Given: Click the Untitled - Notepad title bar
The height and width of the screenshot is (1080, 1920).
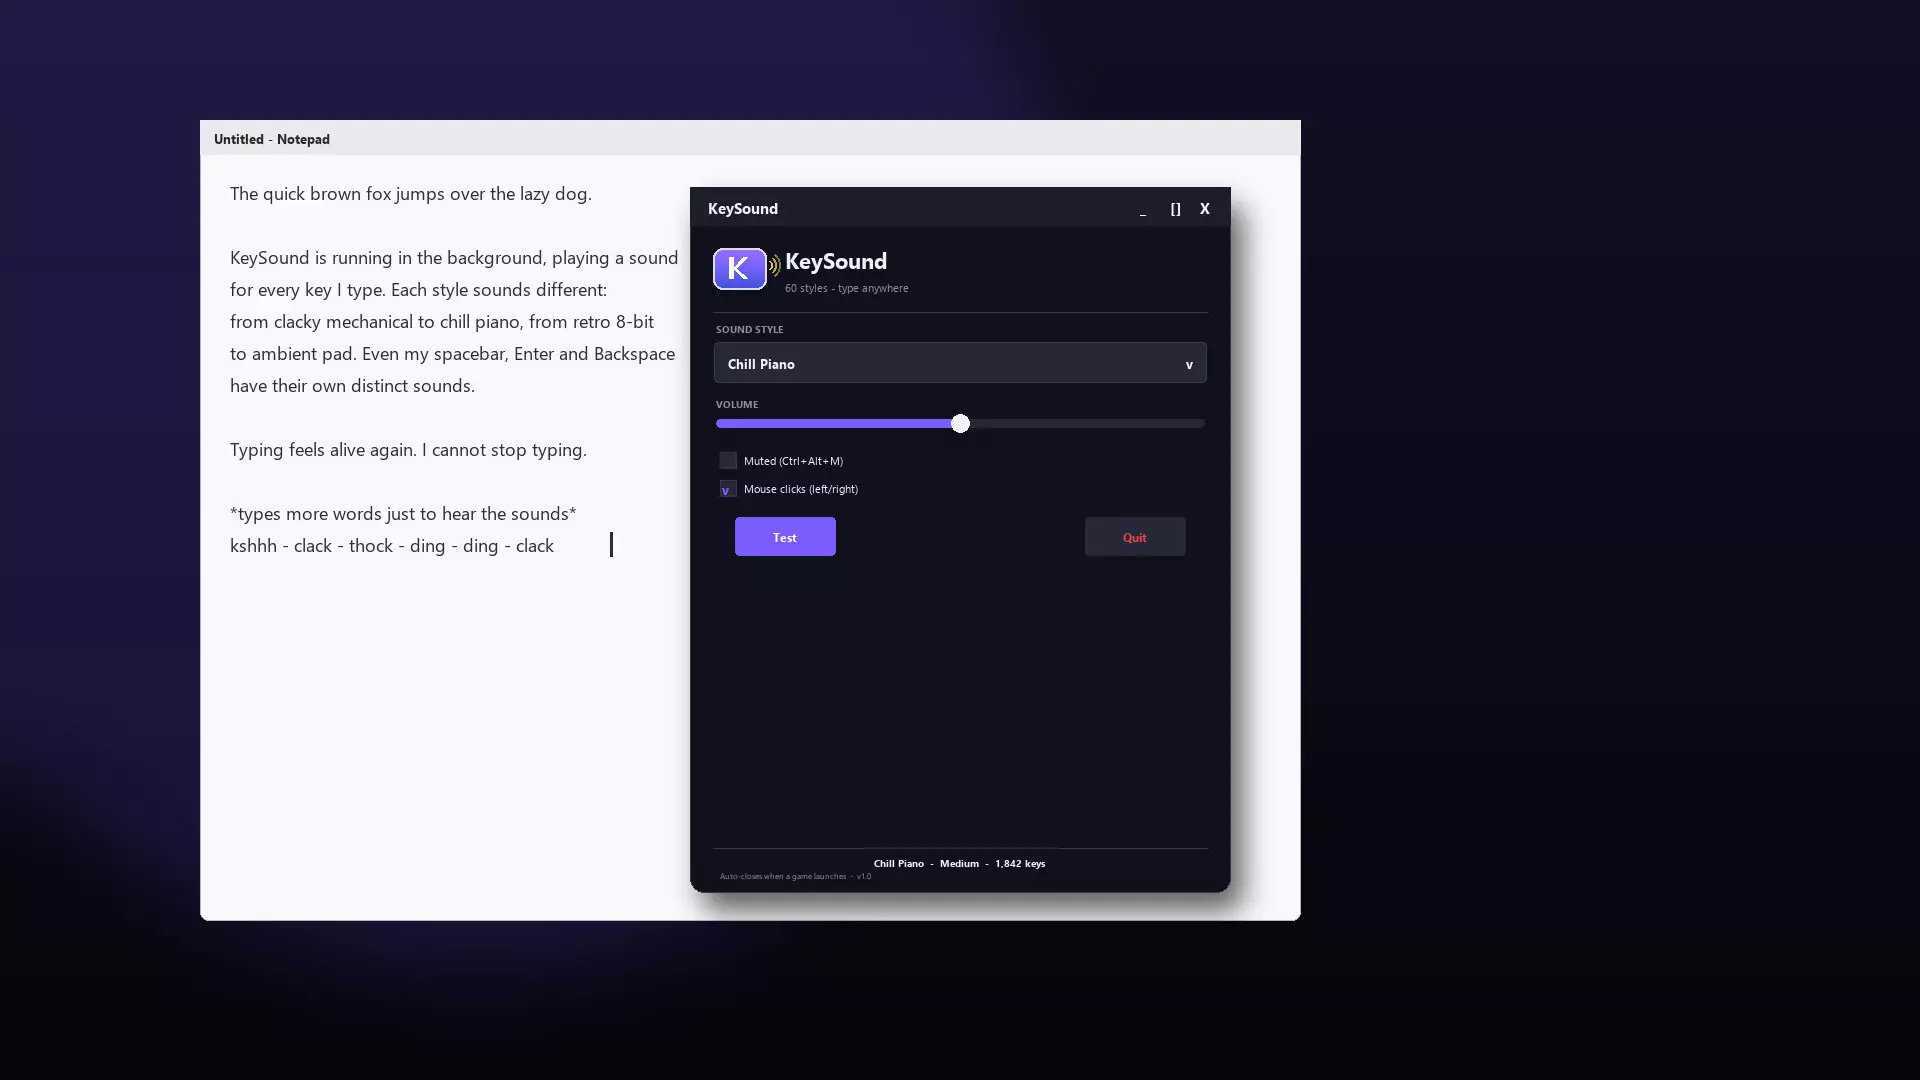Looking at the screenshot, I should 750,139.
